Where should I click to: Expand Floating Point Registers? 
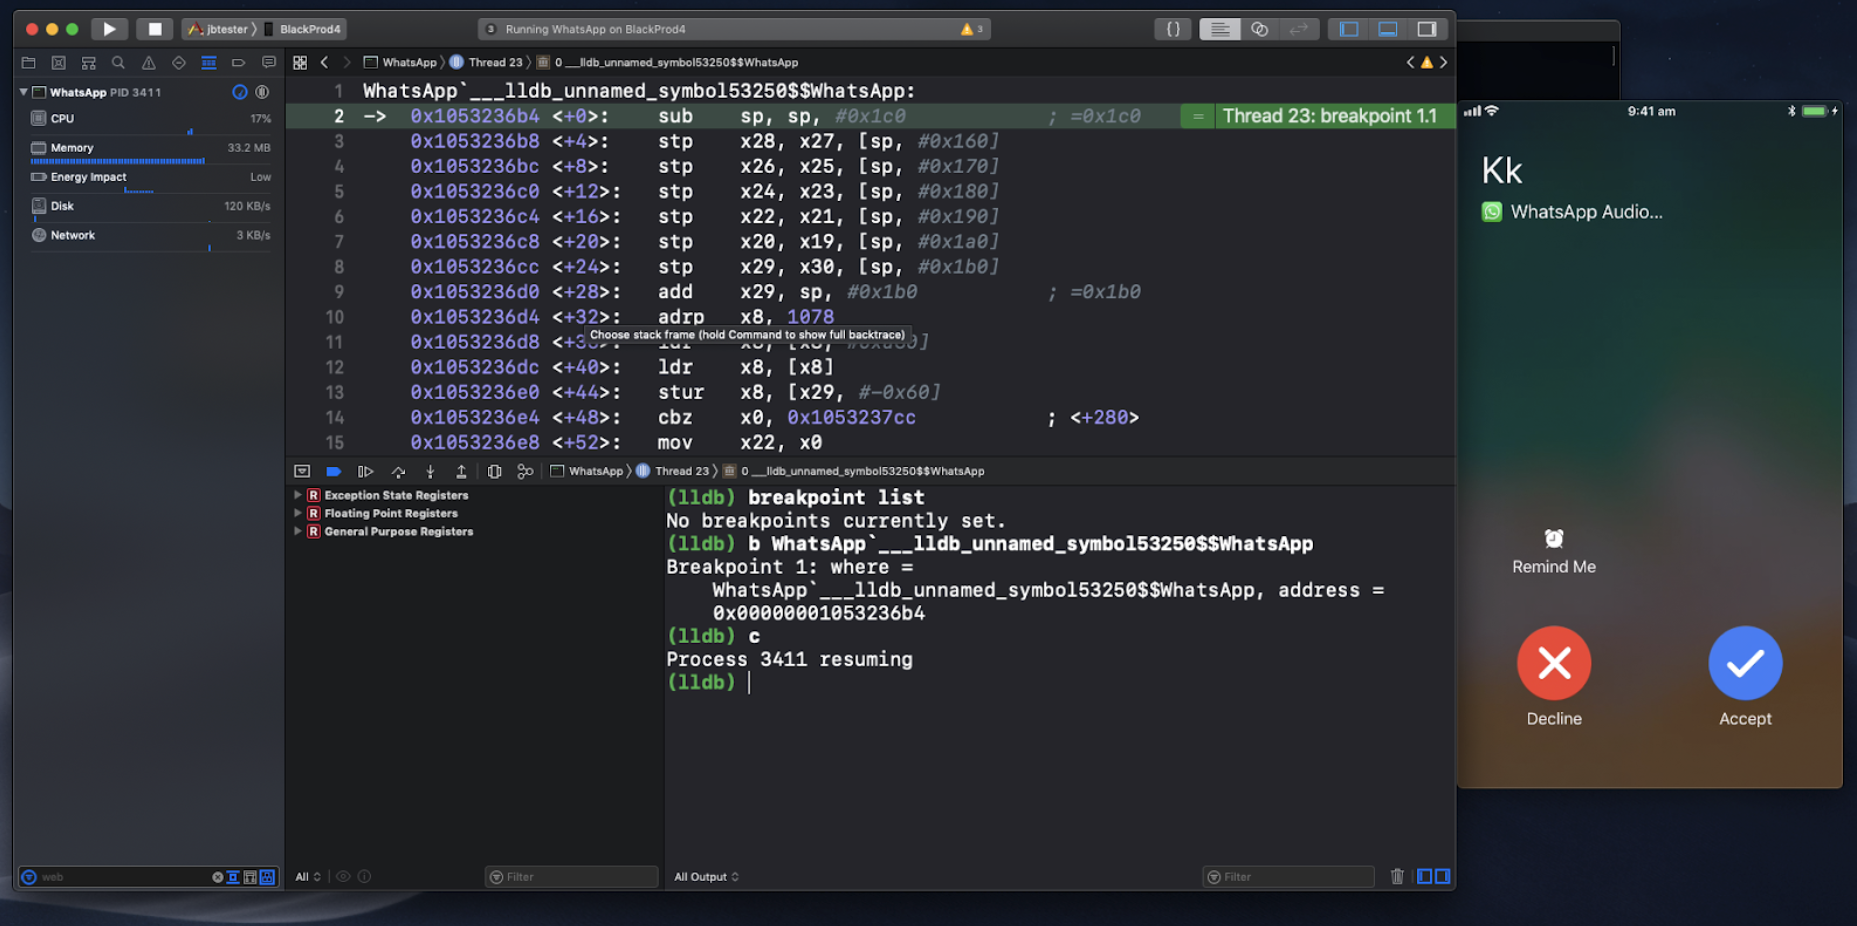[298, 513]
